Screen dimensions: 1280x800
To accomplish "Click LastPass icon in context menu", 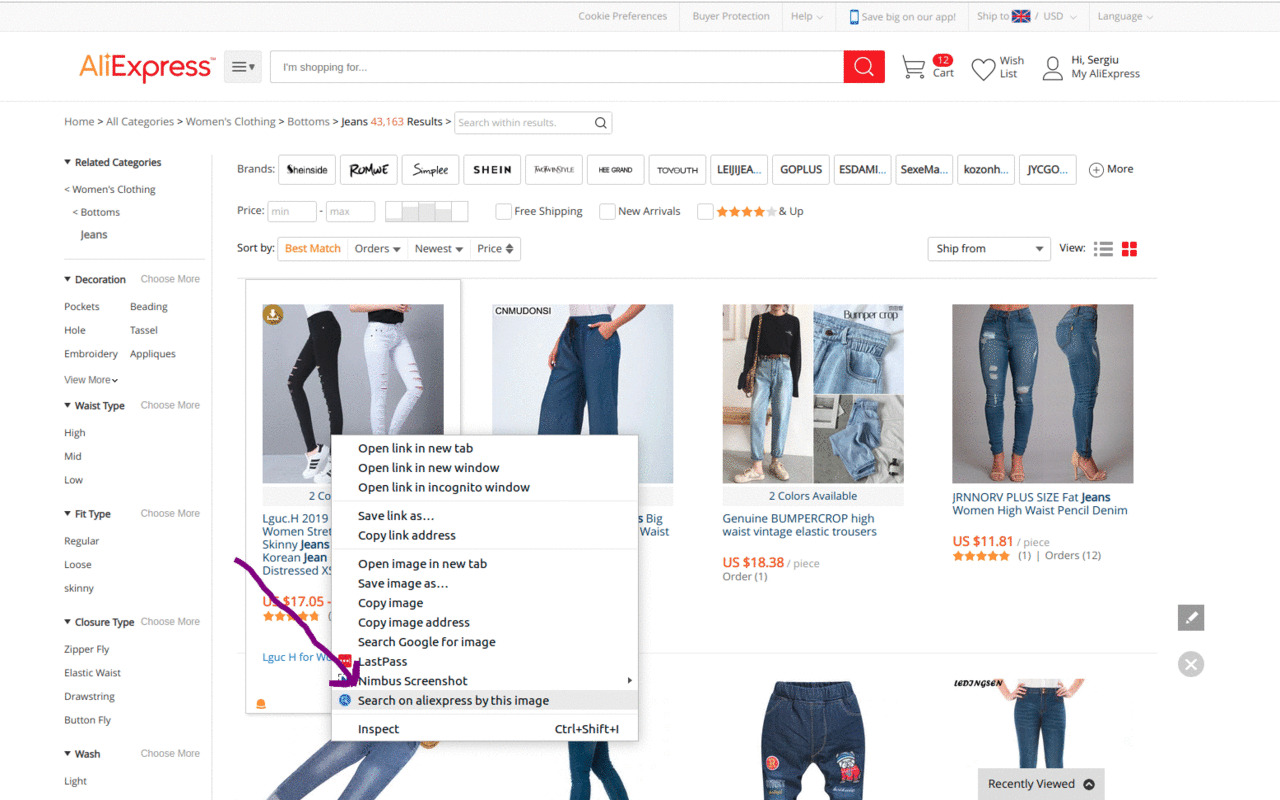I will click(x=345, y=661).
